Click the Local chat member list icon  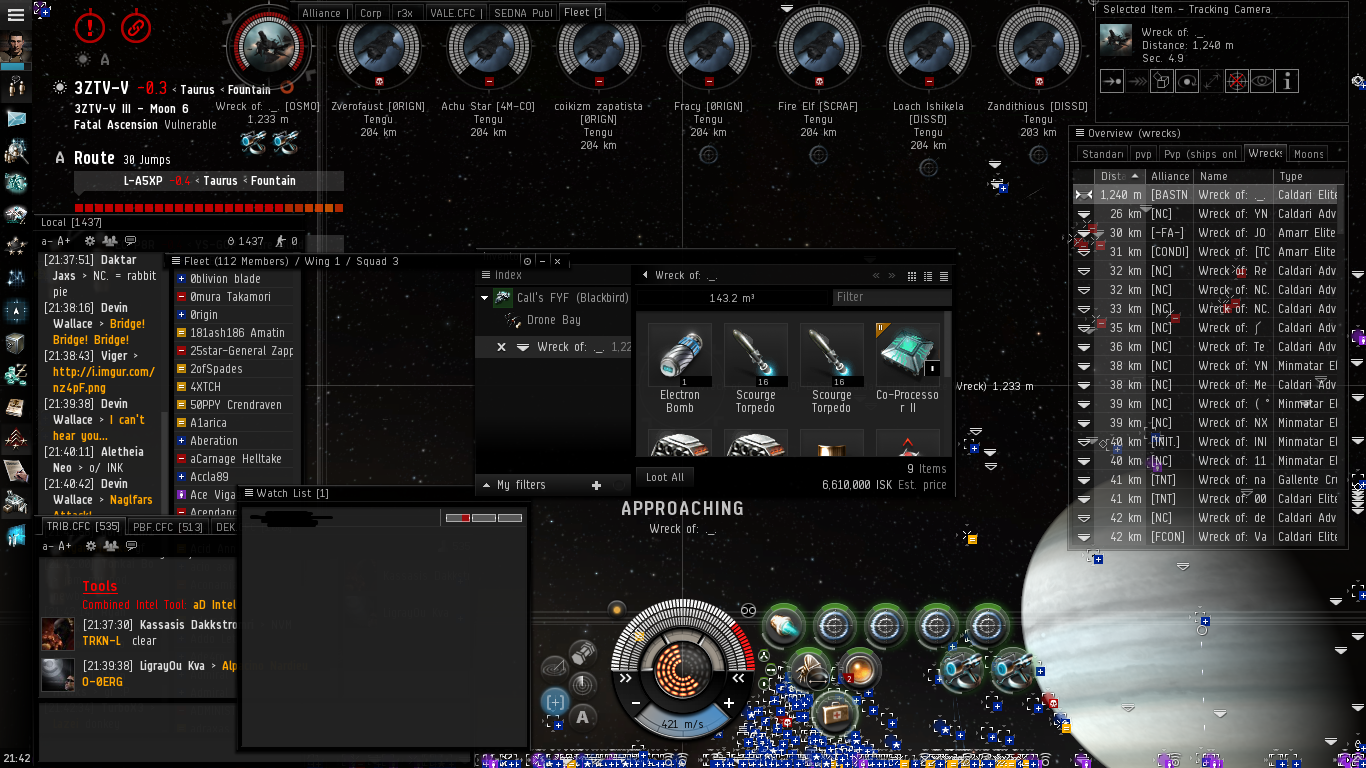[x=110, y=241]
